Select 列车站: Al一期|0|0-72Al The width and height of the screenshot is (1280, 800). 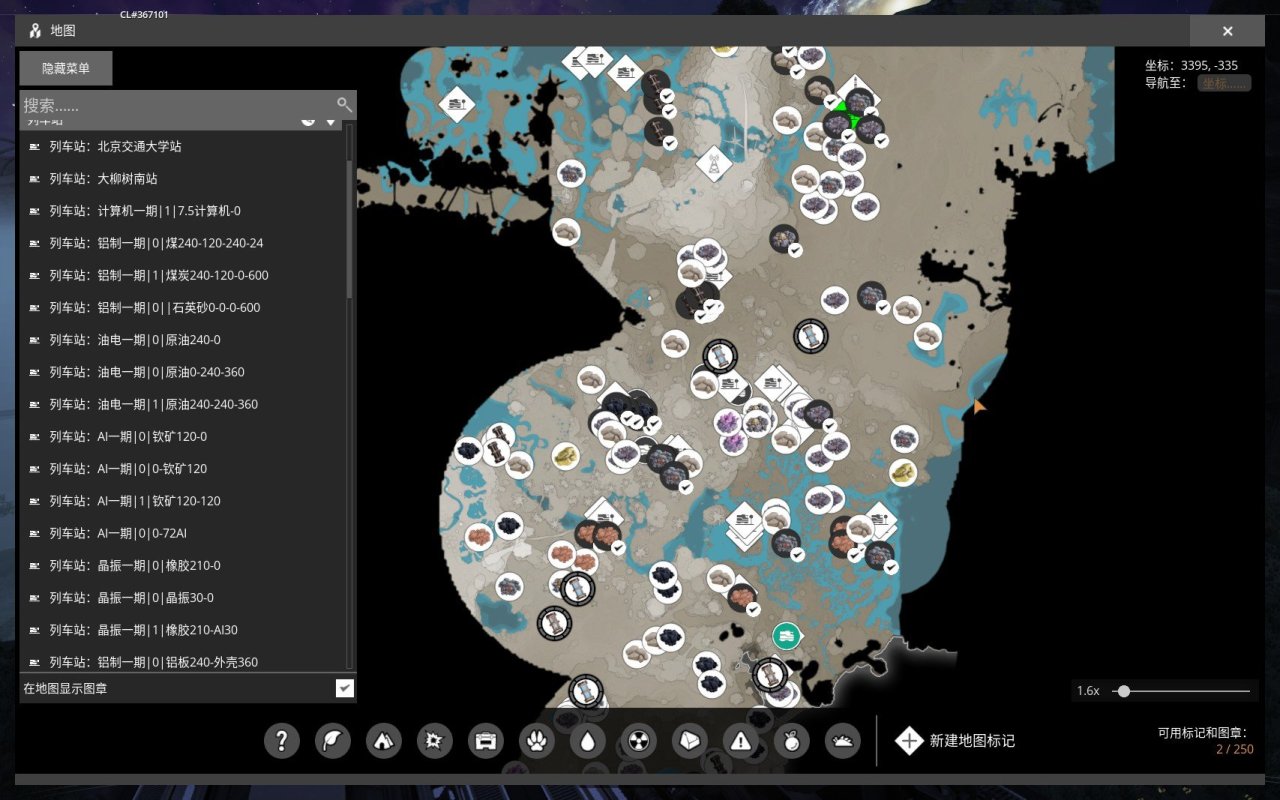[x=182, y=533]
